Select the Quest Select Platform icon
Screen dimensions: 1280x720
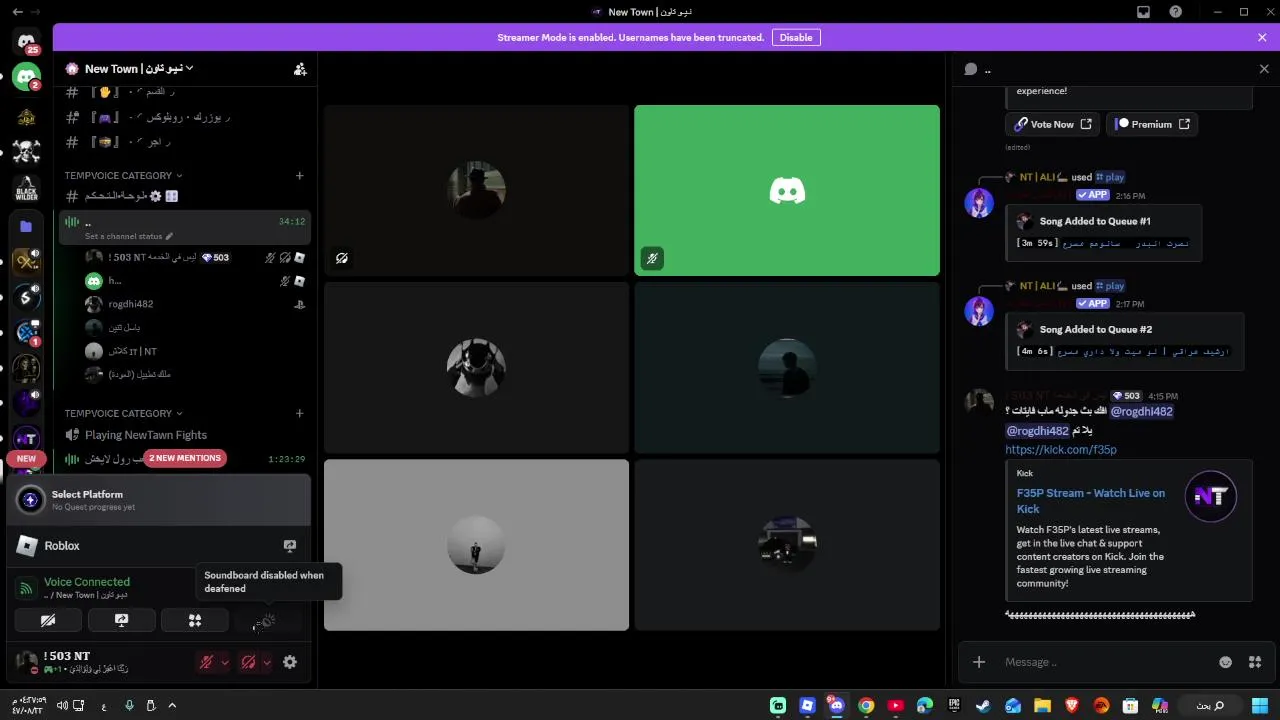(30, 500)
